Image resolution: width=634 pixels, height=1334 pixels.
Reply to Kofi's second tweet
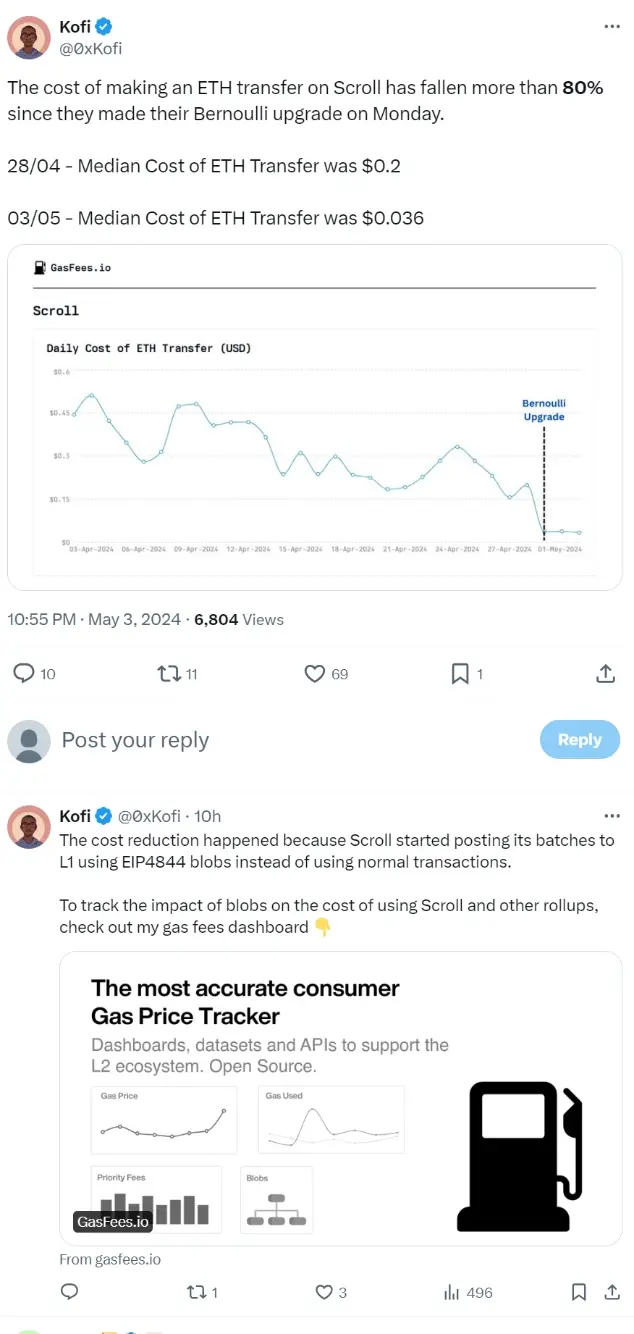(x=70, y=1292)
